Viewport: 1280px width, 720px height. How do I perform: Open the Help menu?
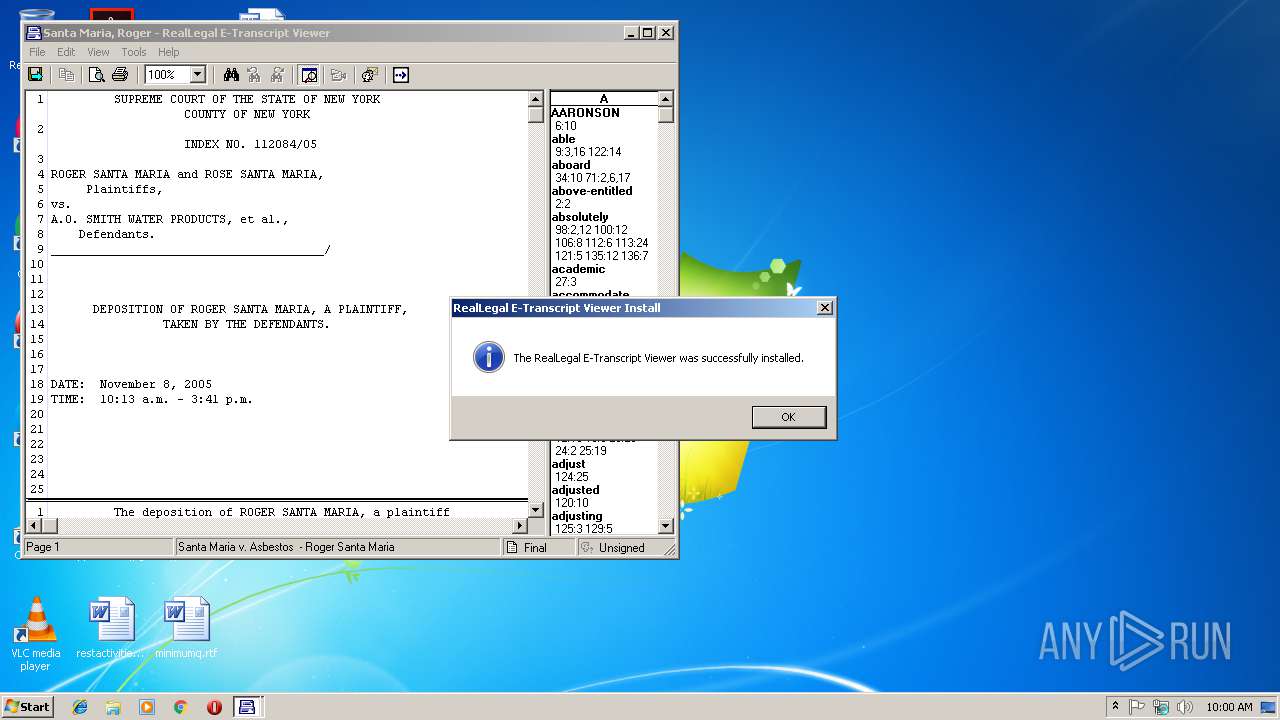point(169,52)
